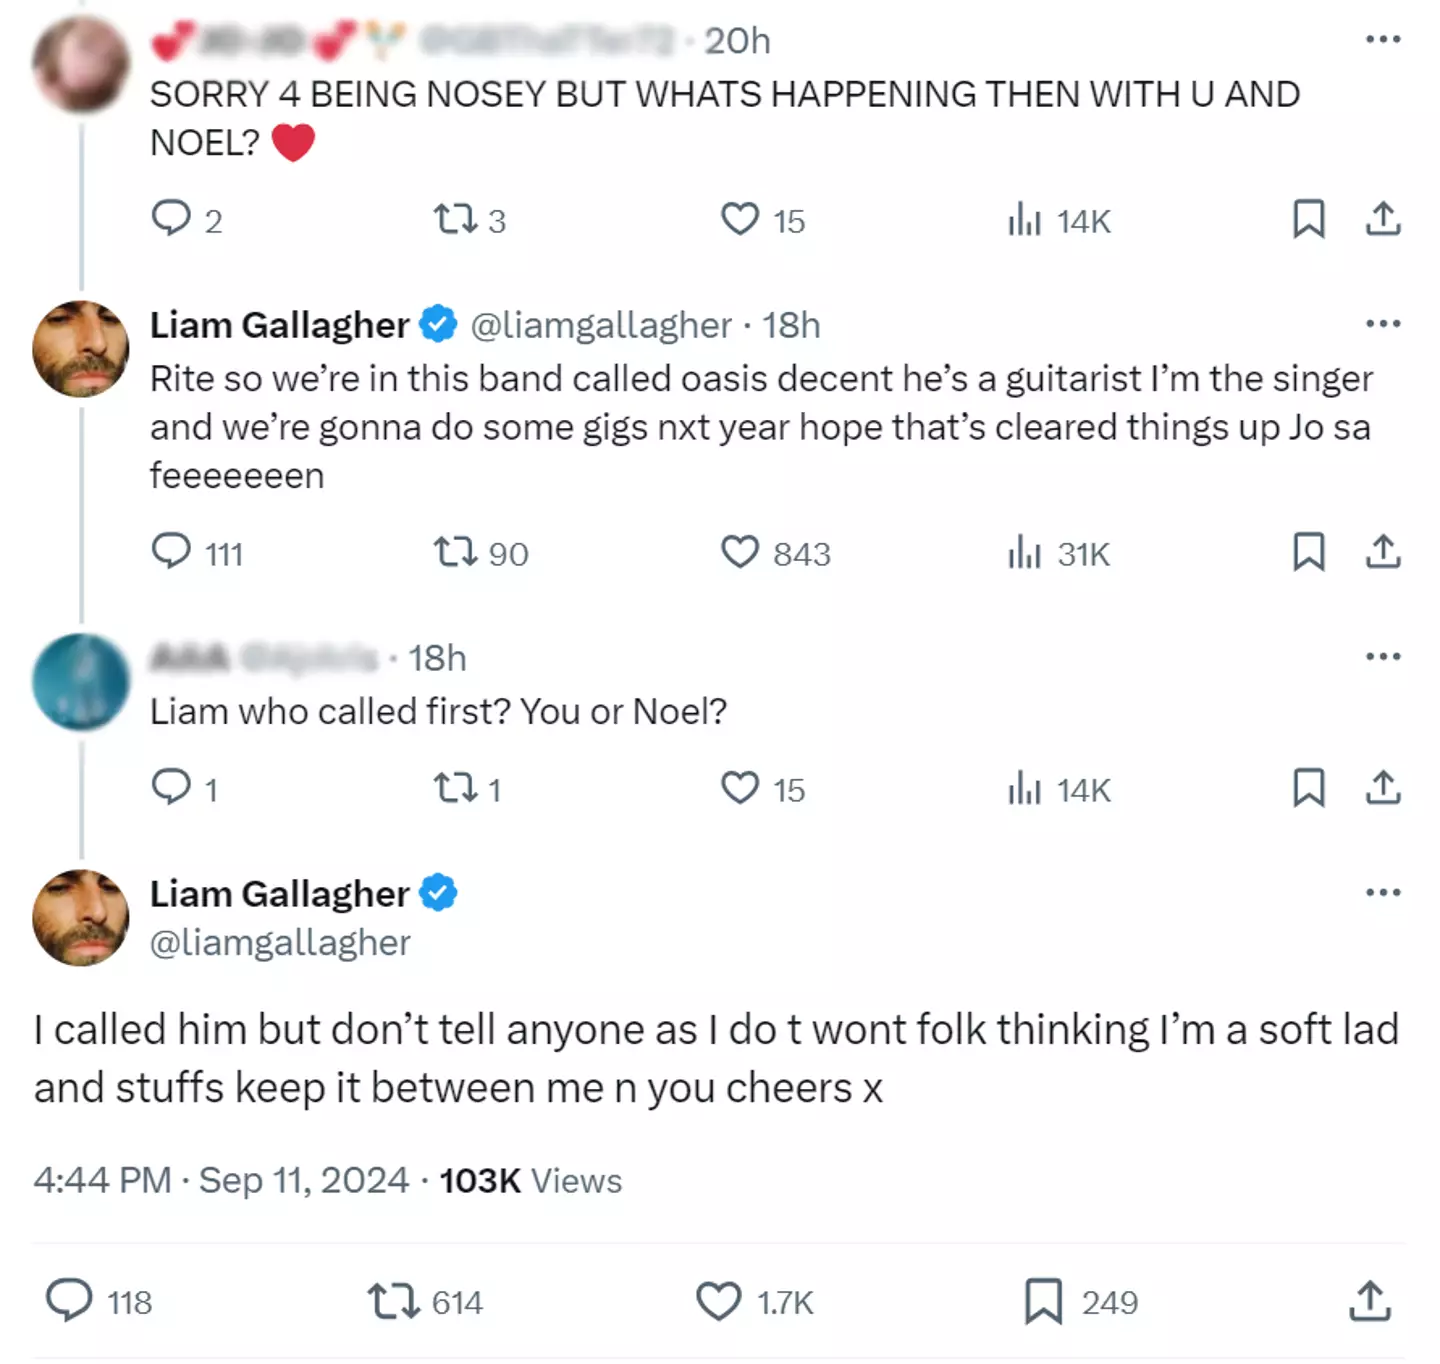Toggle like on the final tweet showing 1.7K

click(x=717, y=1302)
